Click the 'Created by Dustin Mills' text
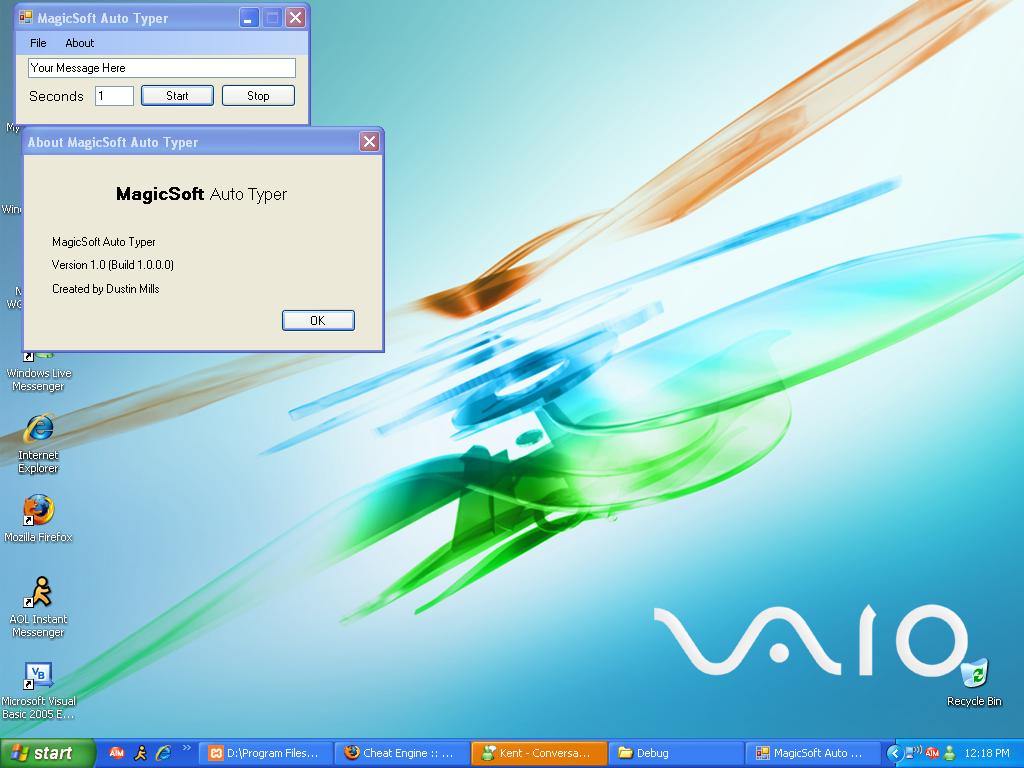The image size is (1024, 768). tap(106, 289)
